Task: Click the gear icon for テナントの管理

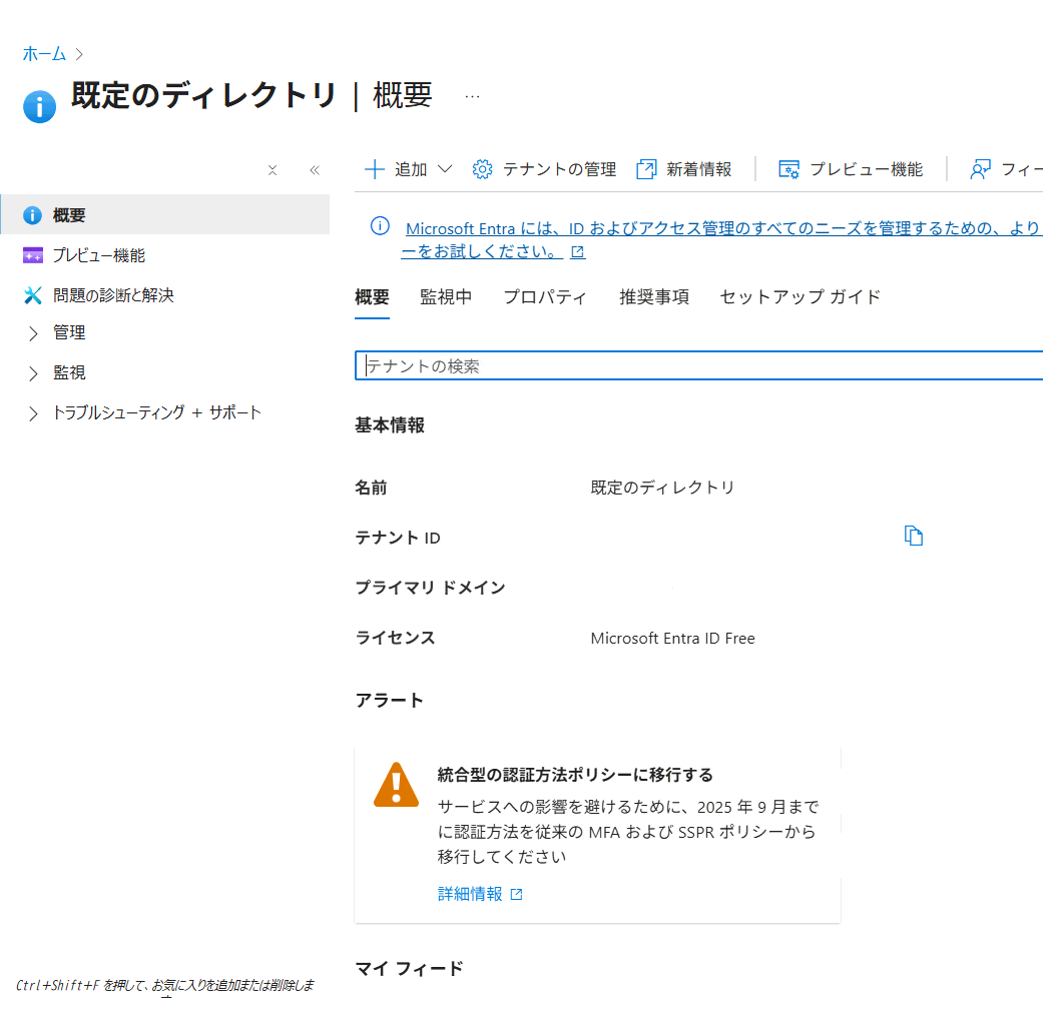Action: (483, 169)
